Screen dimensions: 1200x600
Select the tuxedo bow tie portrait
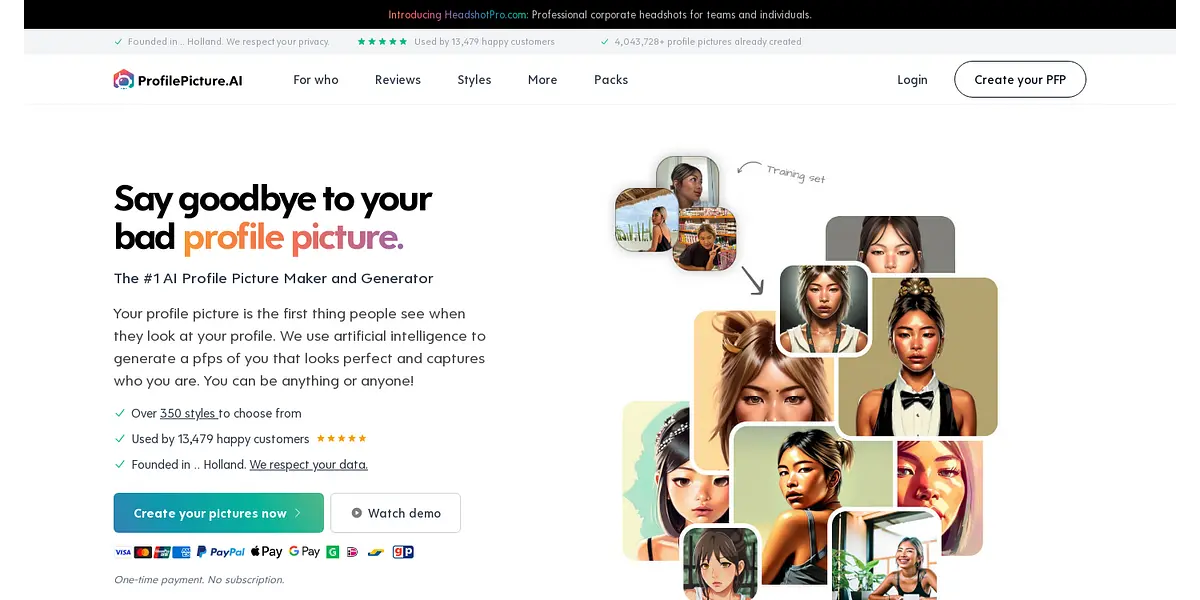[x=918, y=358]
